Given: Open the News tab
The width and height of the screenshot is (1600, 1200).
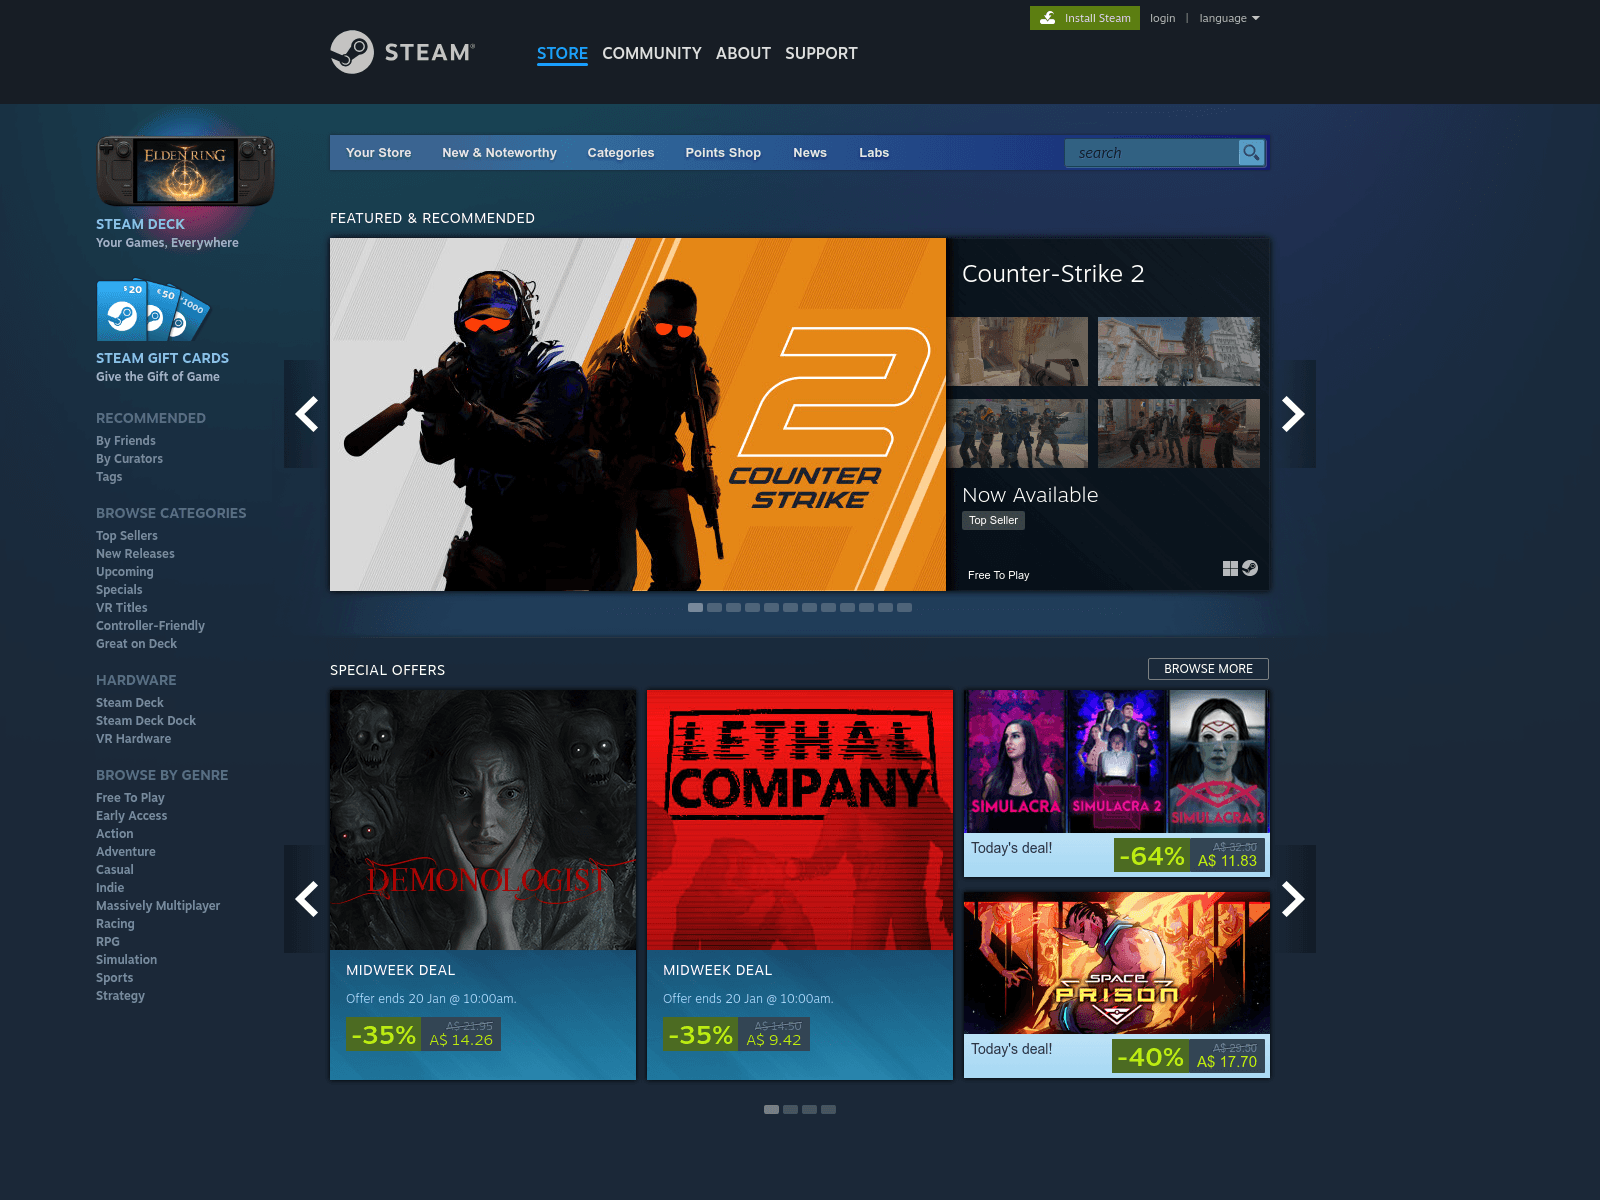Looking at the screenshot, I should tap(810, 153).
